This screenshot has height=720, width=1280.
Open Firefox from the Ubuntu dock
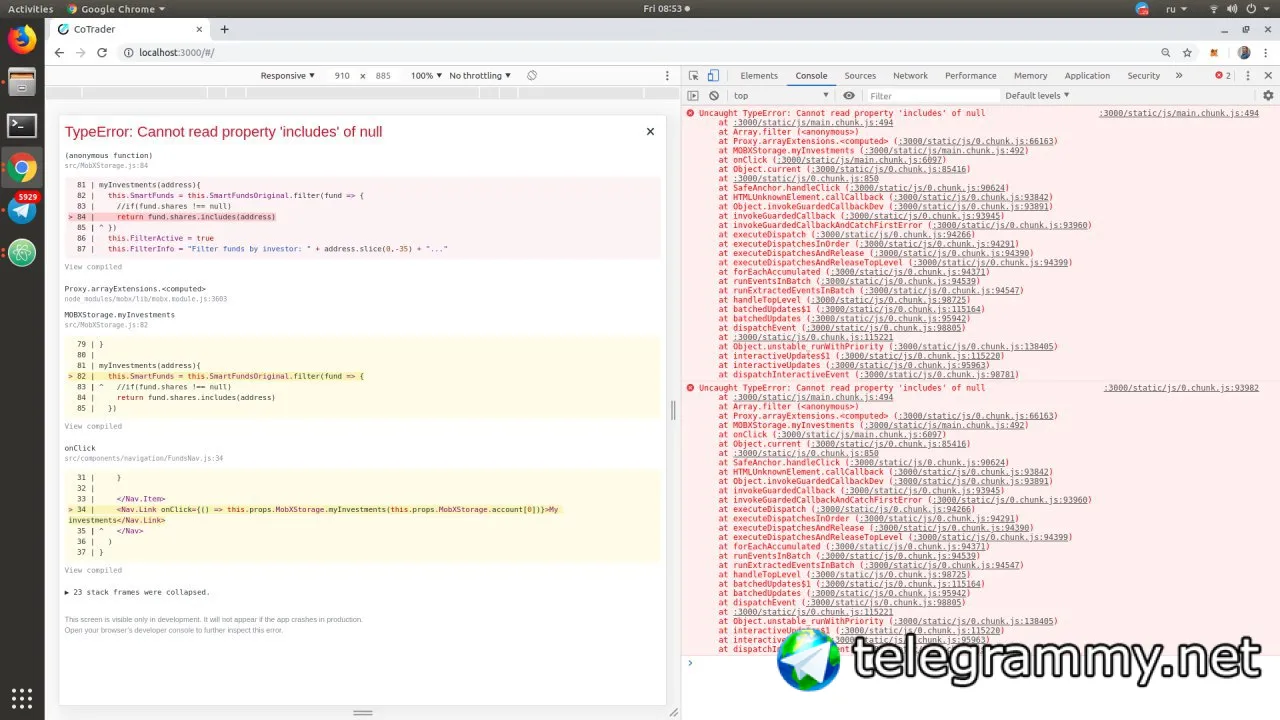click(x=22, y=39)
